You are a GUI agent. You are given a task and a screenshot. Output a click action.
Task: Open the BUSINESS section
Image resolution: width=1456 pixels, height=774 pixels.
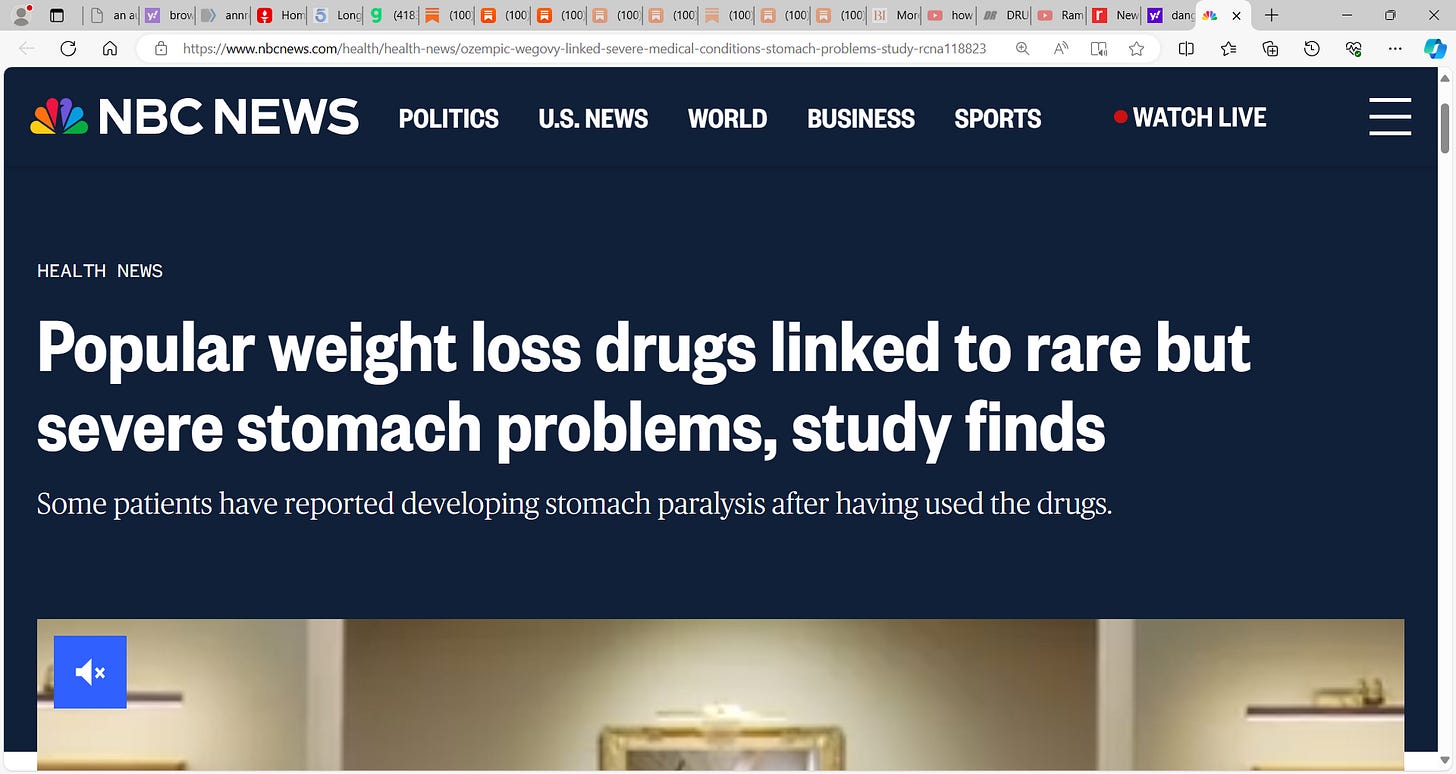click(861, 118)
